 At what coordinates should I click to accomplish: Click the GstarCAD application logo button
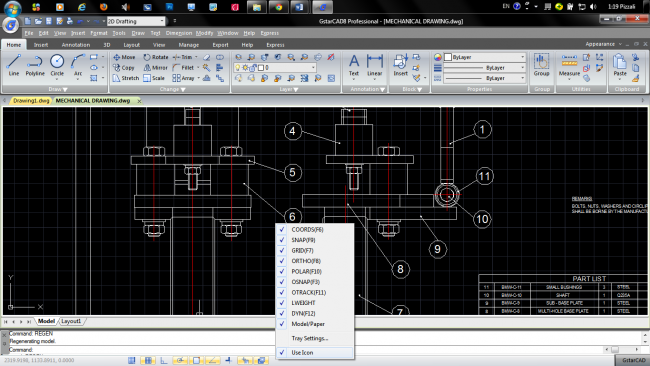pyautogui.click(x=11, y=25)
